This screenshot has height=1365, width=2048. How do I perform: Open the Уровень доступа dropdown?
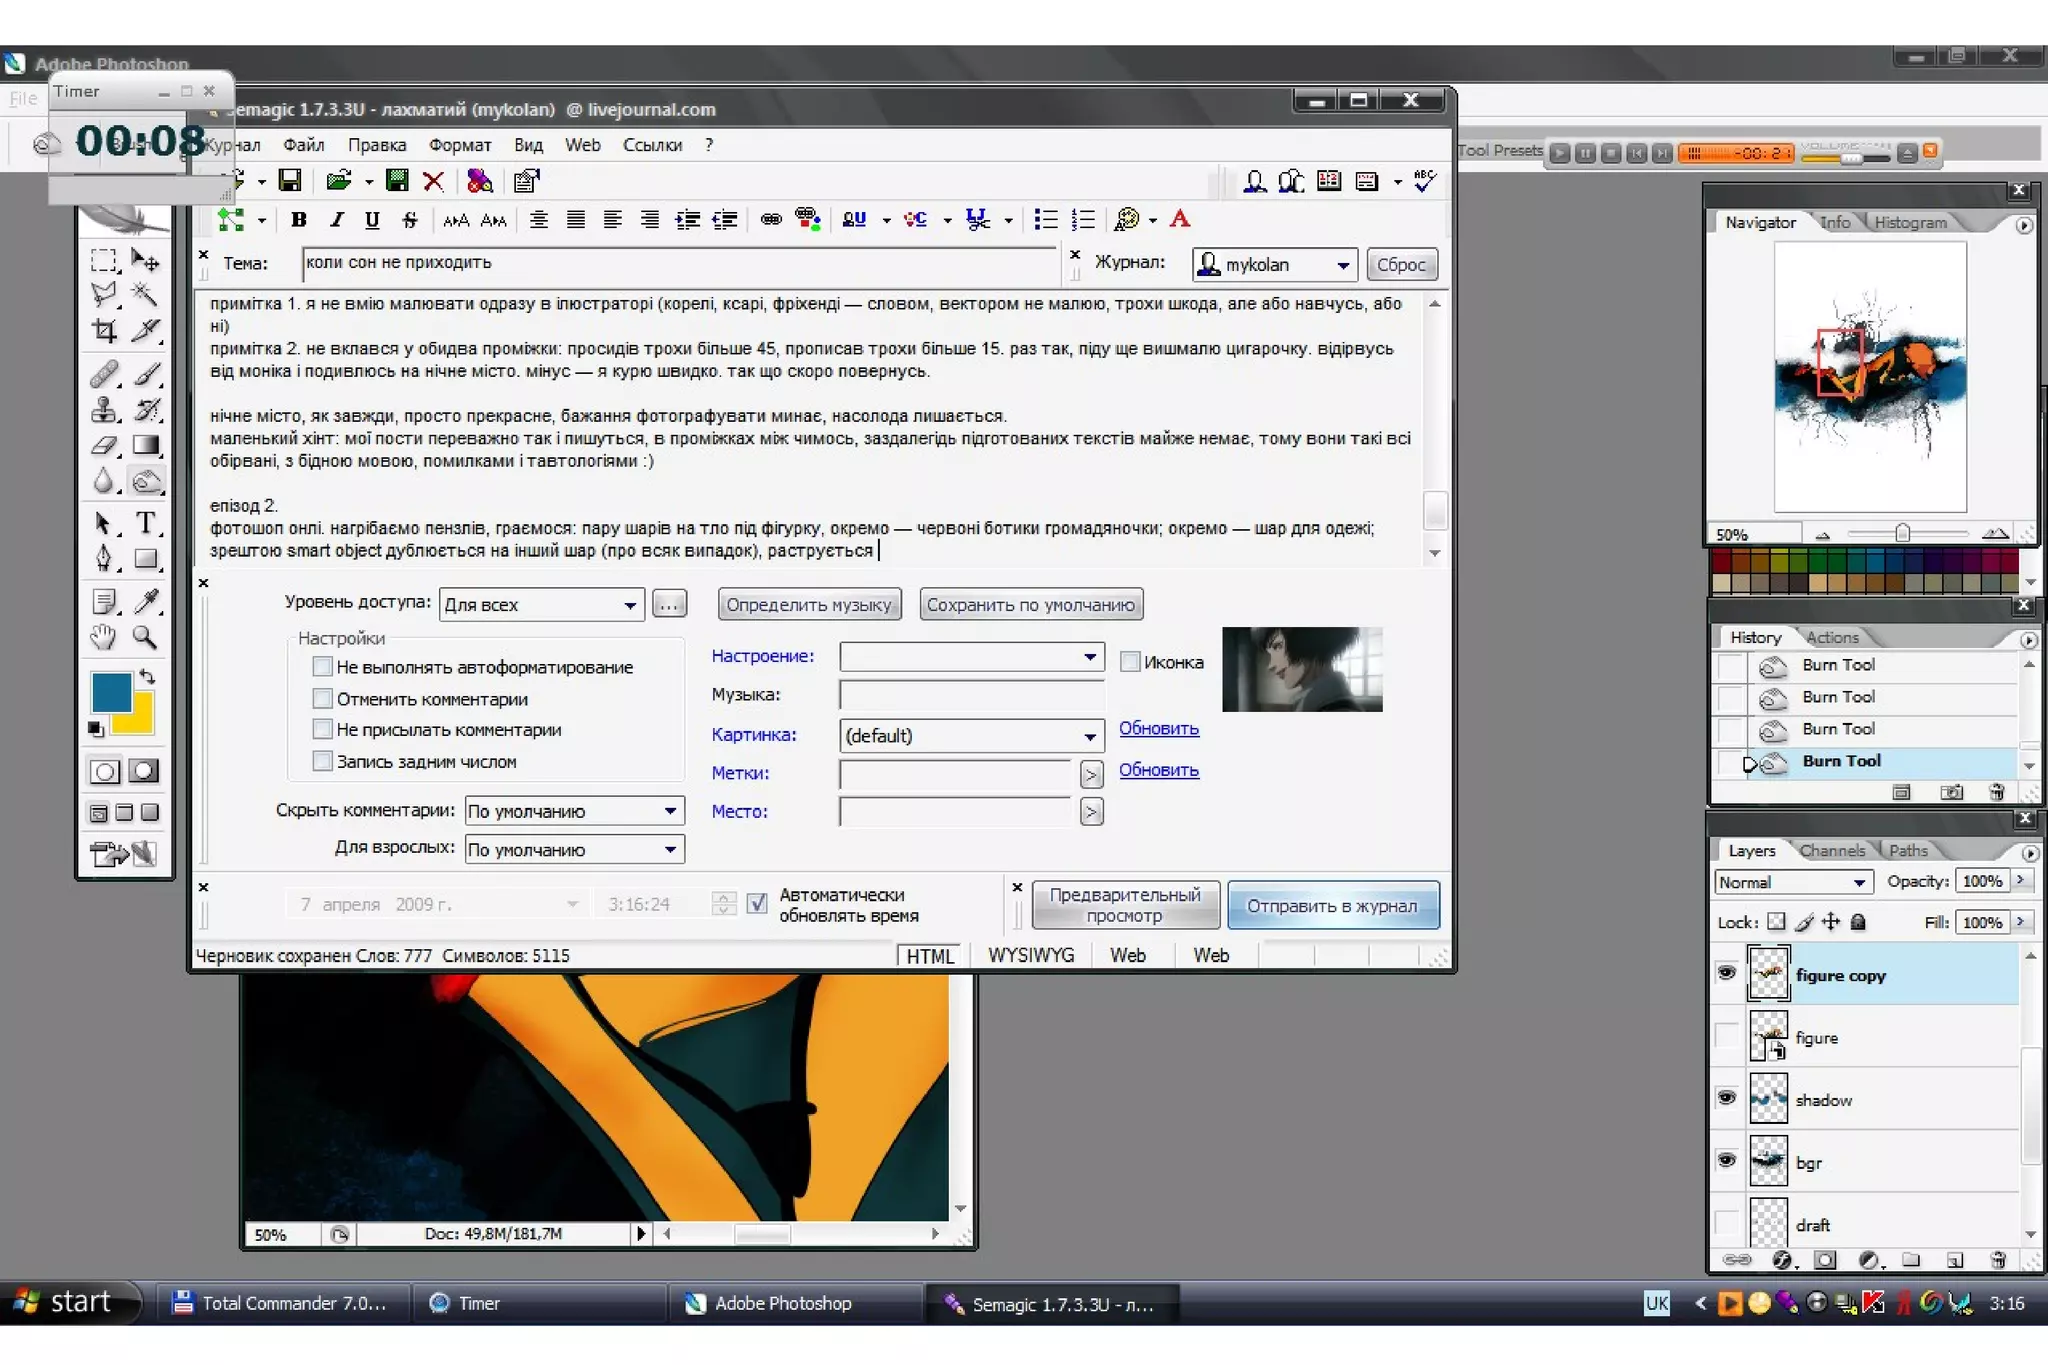629,605
